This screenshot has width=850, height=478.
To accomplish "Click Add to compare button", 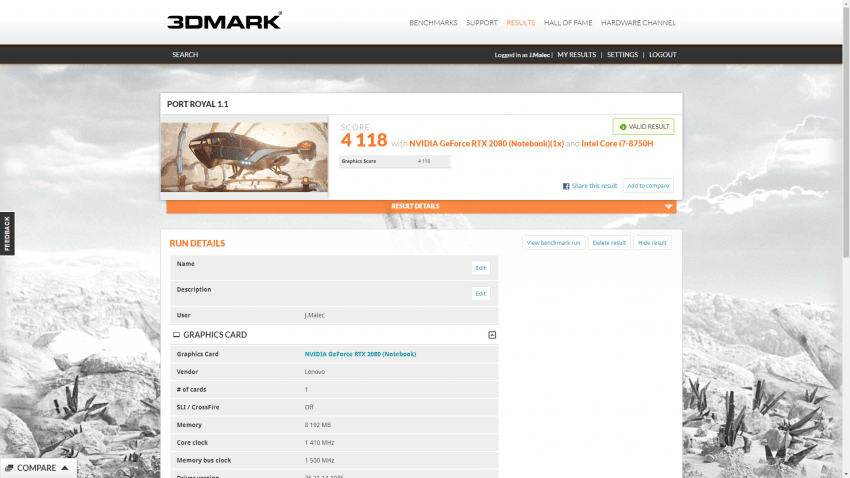I will pyautogui.click(x=648, y=186).
